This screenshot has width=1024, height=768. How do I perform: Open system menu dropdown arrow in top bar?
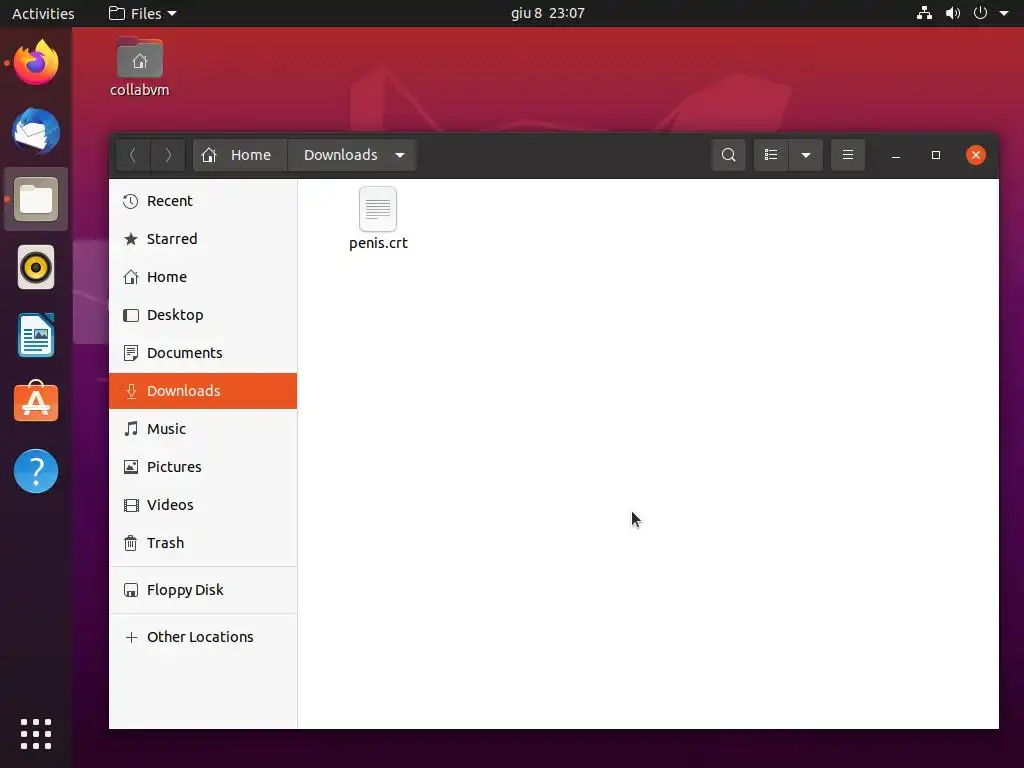(1004, 13)
